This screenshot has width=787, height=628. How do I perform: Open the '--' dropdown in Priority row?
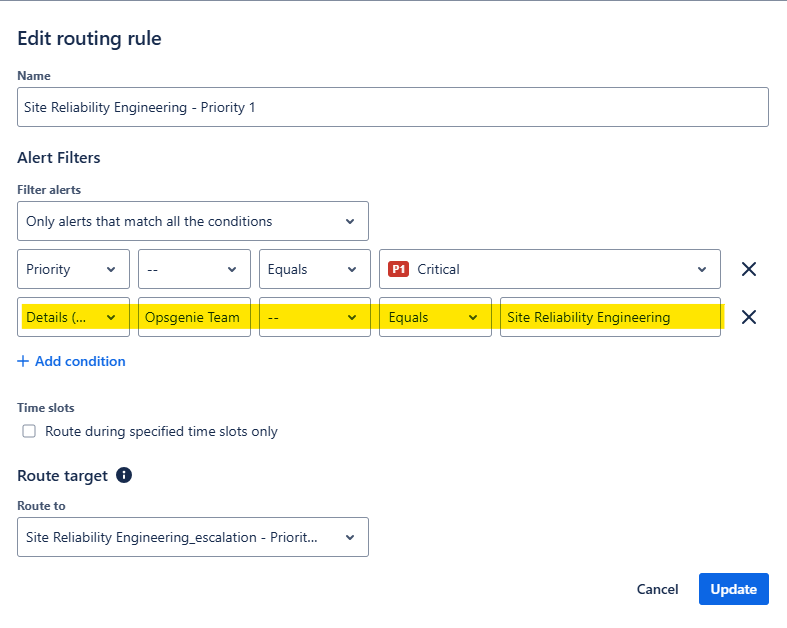point(194,269)
